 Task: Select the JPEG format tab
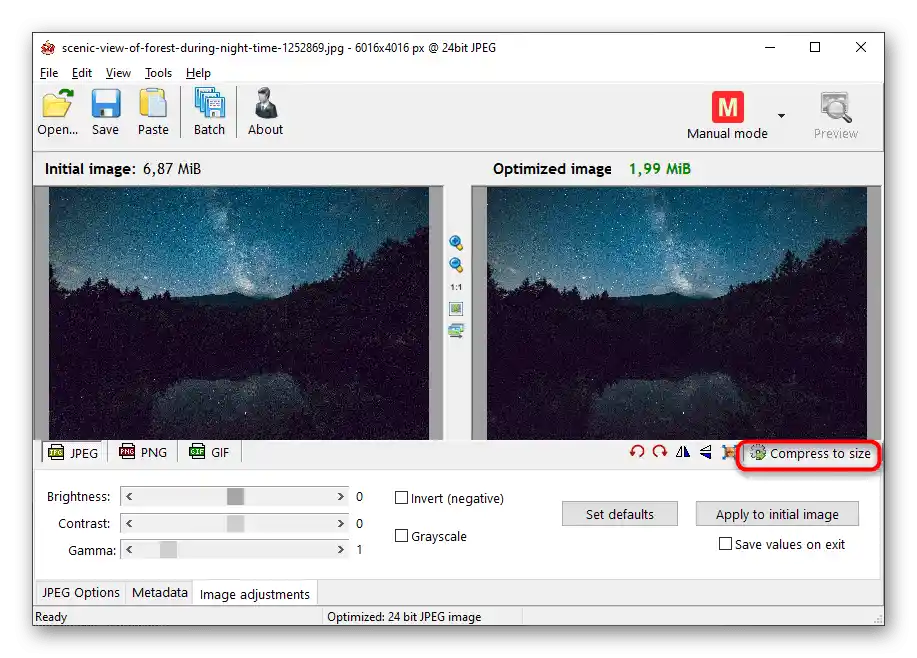pyautogui.click(x=73, y=453)
